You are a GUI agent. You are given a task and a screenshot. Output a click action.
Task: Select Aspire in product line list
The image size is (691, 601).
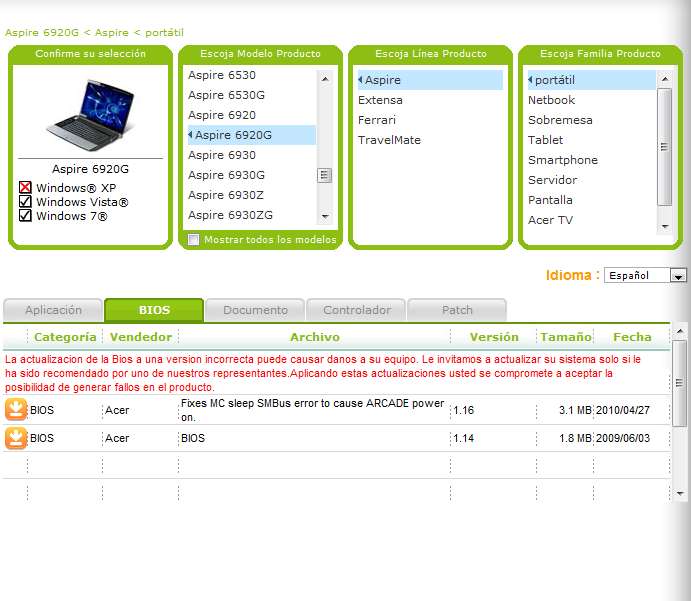pyautogui.click(x=430, y=80)
